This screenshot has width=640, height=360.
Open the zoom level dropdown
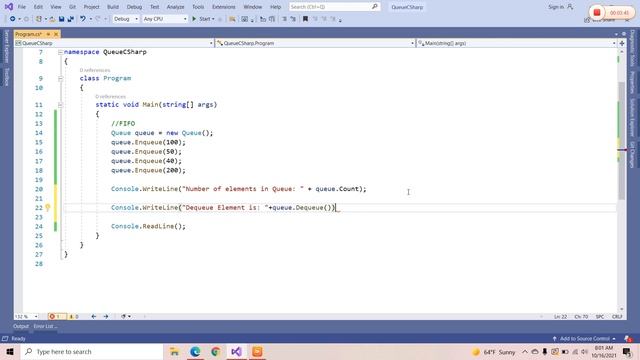26,316
